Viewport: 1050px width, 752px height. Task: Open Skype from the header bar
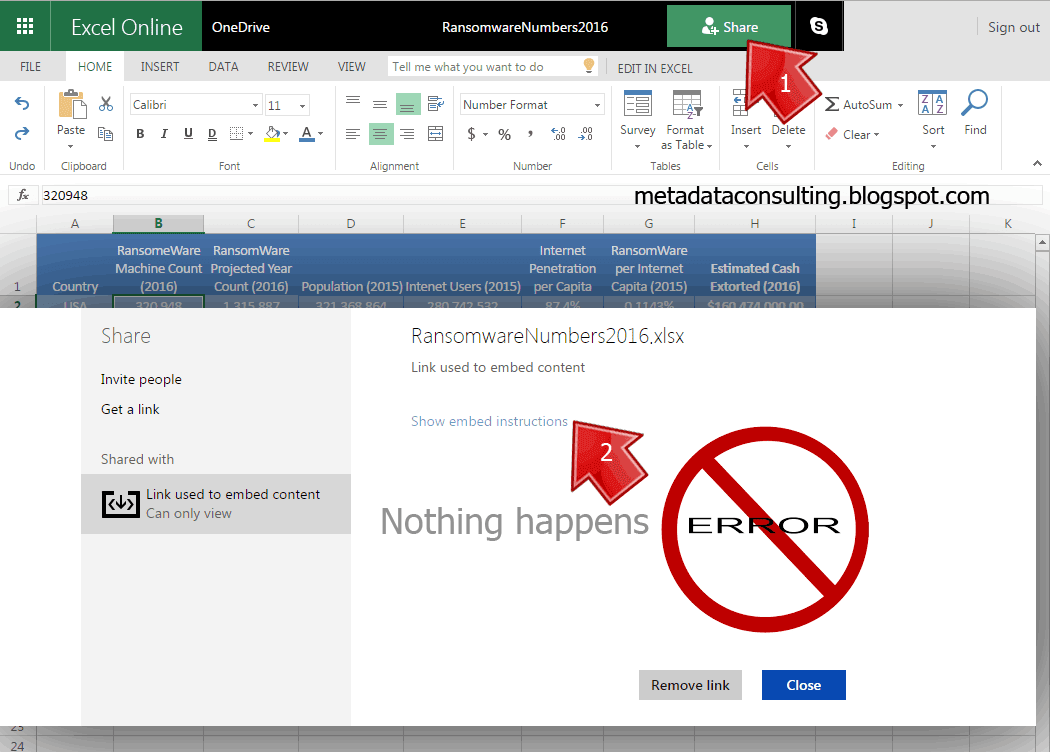818,26
